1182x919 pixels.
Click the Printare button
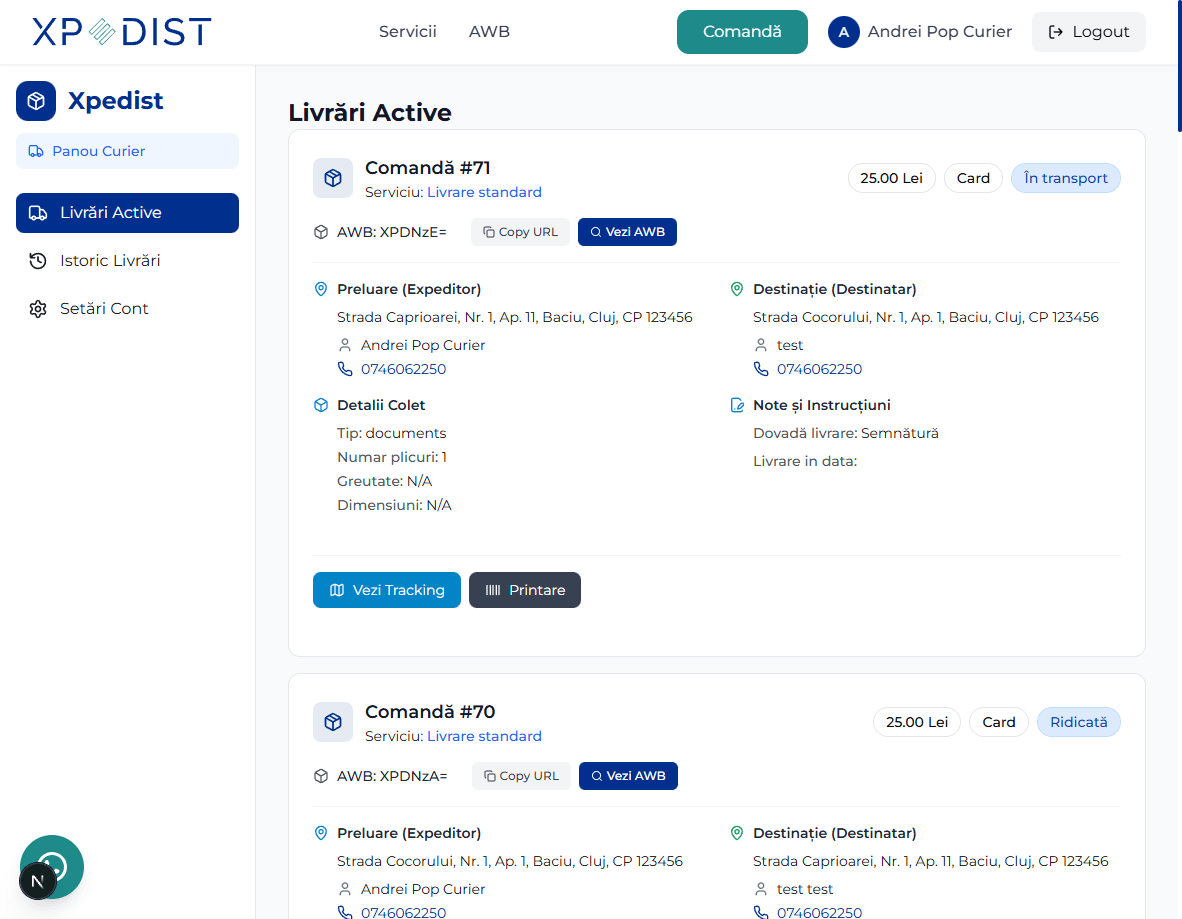pyautogui.click(x=525, y=590)
